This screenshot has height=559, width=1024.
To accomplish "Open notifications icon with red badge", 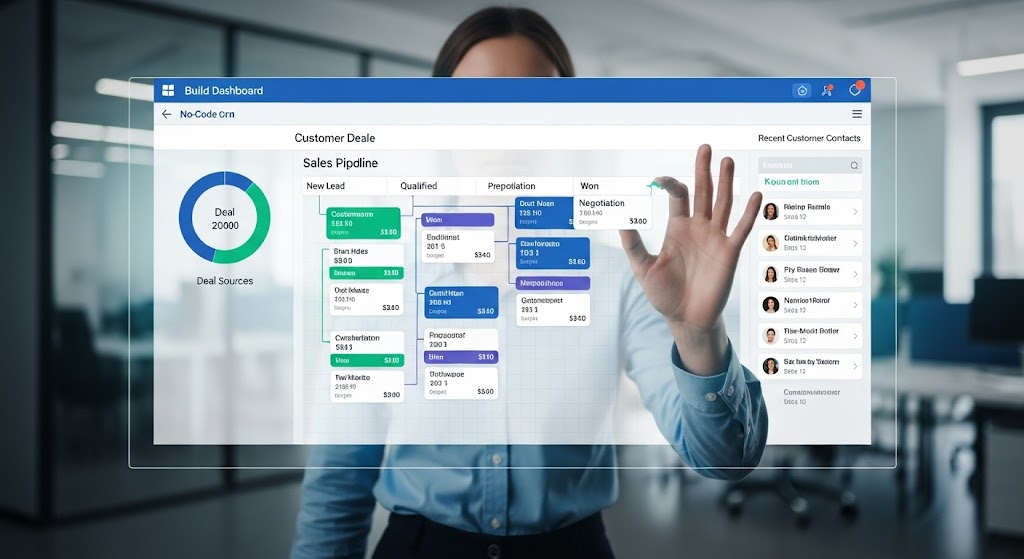I will [856, 89].
